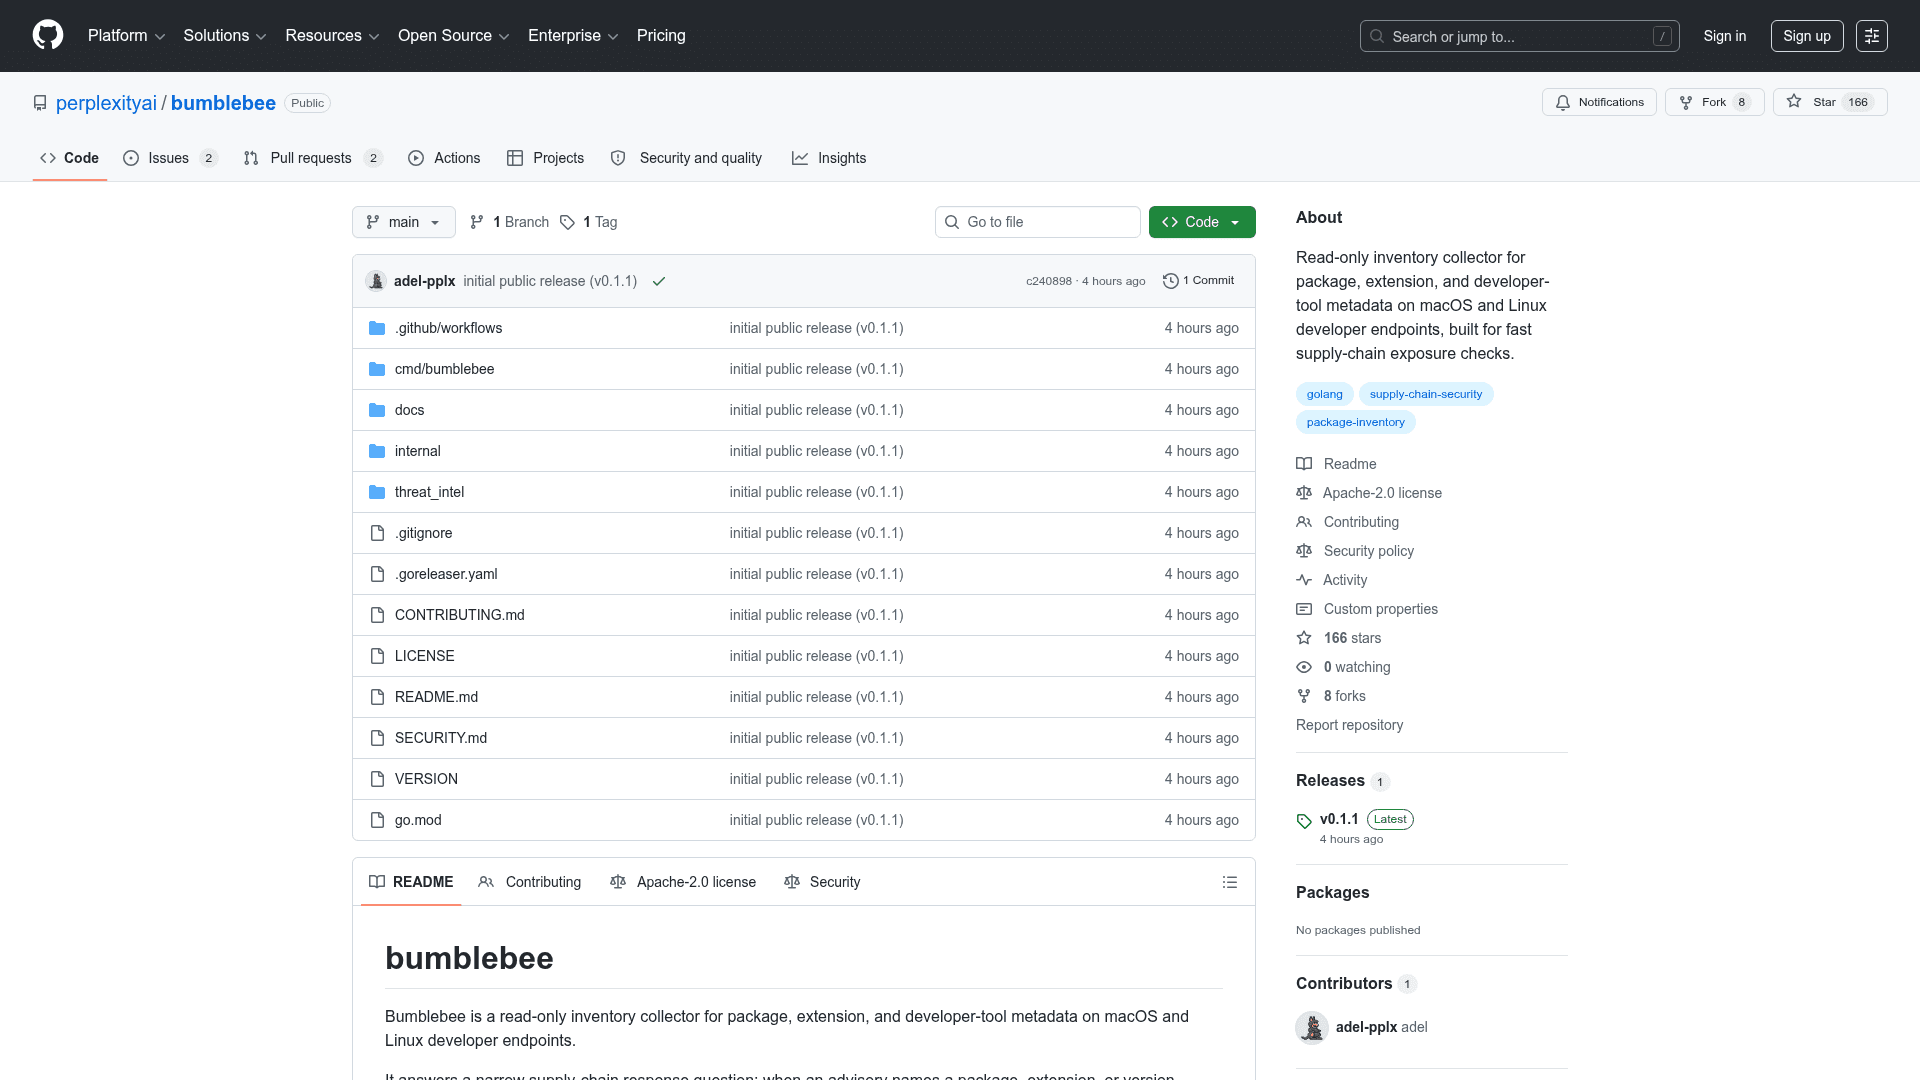
Task: Select the Apache-2.0 license tab
Action: tap(683, 882)
